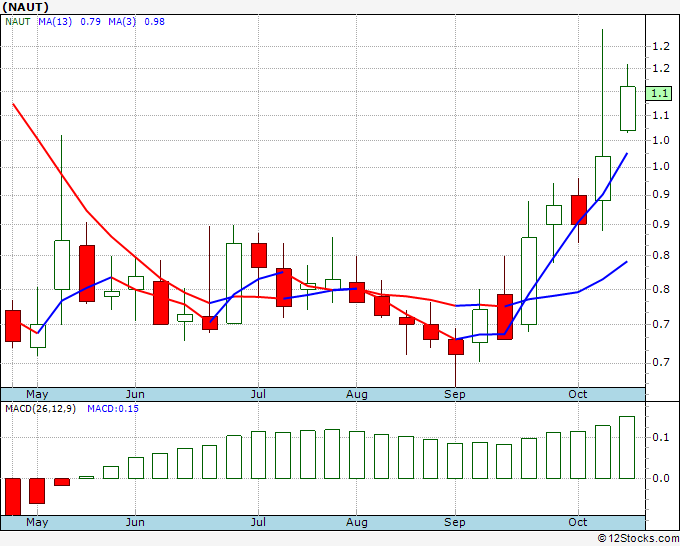The image size is (680, 546).
Task: Select May on the MACD panel time axis
Action: tap(37, 522)
